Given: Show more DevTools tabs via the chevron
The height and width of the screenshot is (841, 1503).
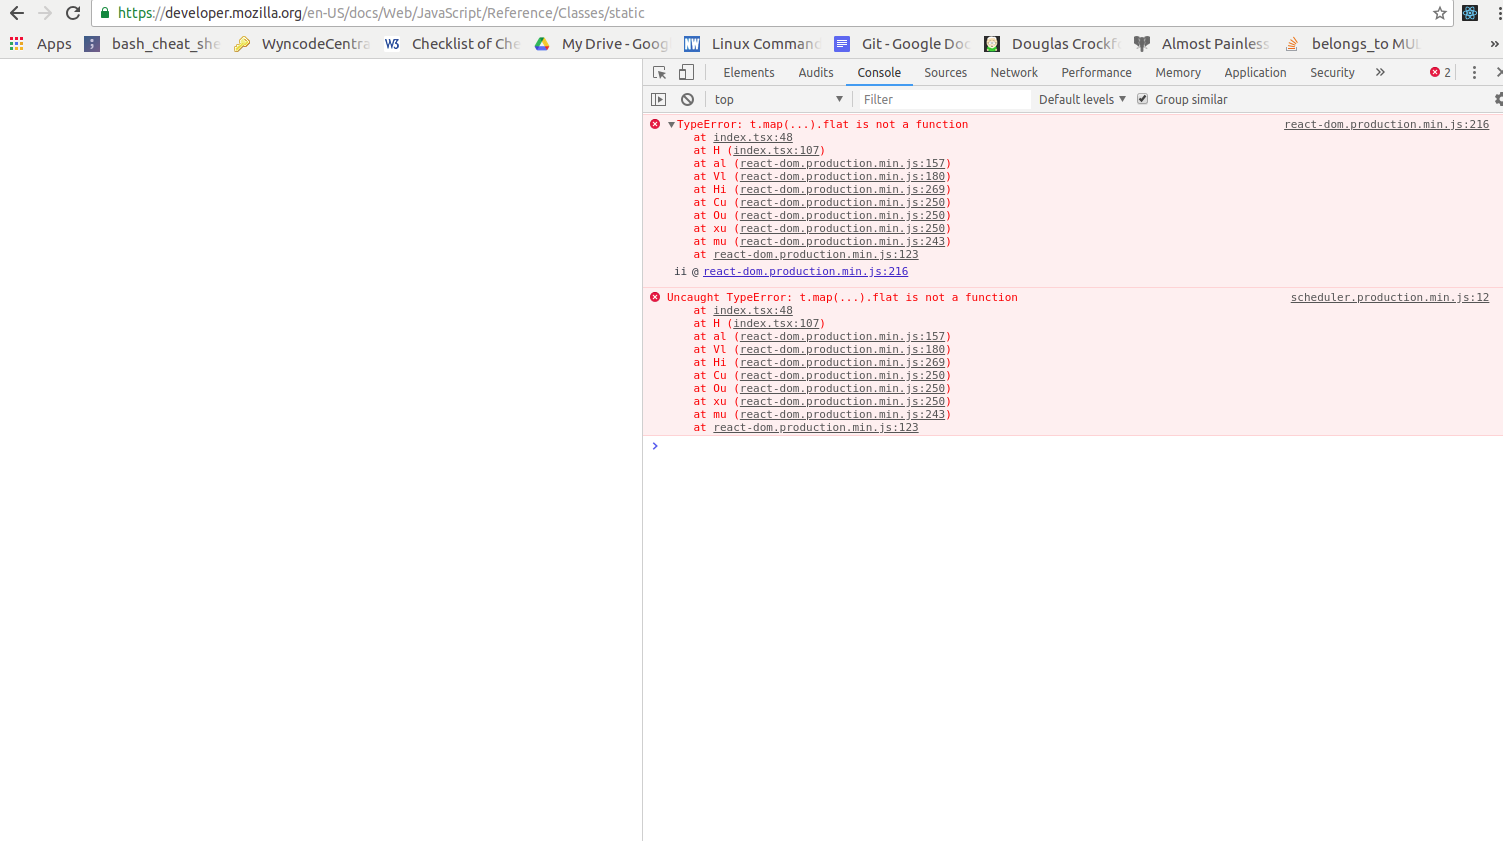Looking at the screenshot, I should click(x=1380, y=72).
